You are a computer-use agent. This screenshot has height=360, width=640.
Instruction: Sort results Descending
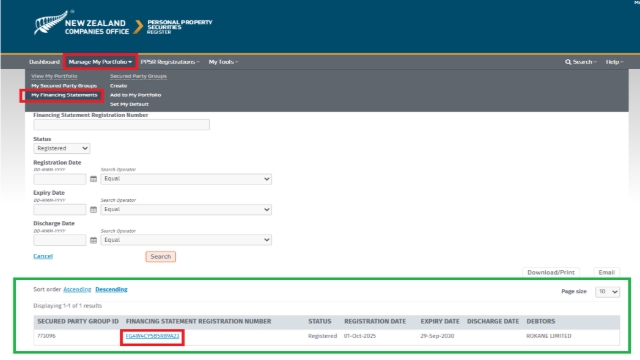[111, 289]
